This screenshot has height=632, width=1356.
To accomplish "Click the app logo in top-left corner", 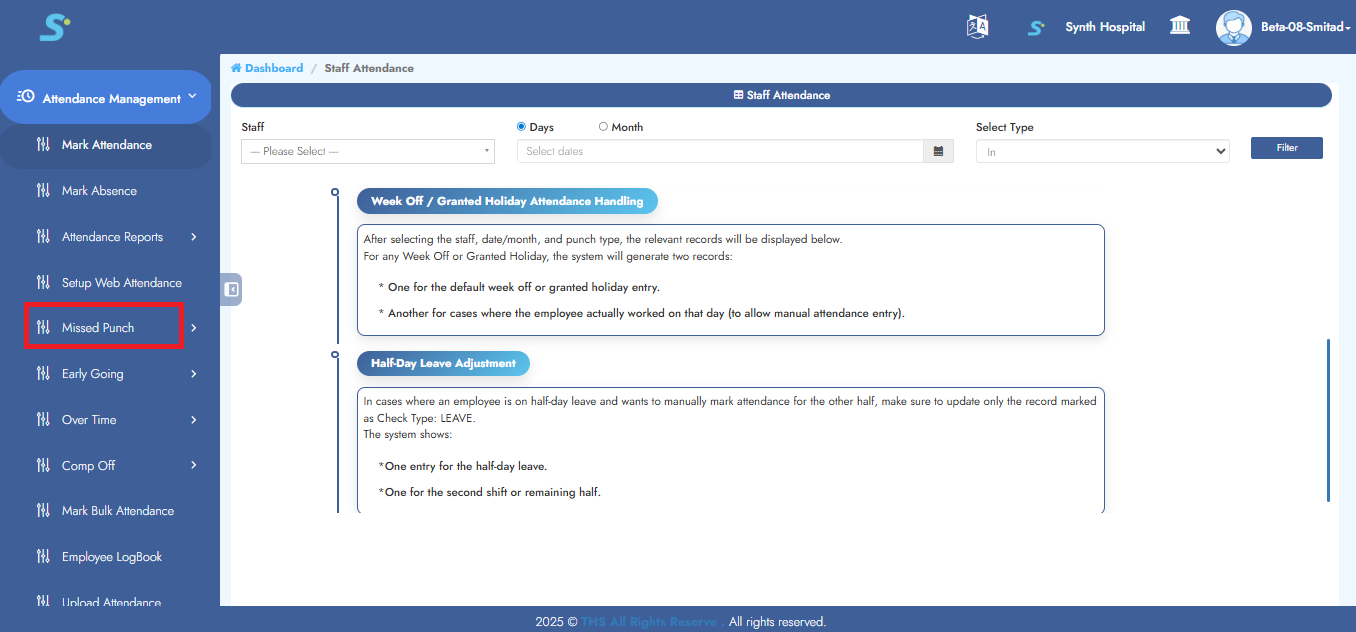I will pyautogui.click(x=54, y=27).
